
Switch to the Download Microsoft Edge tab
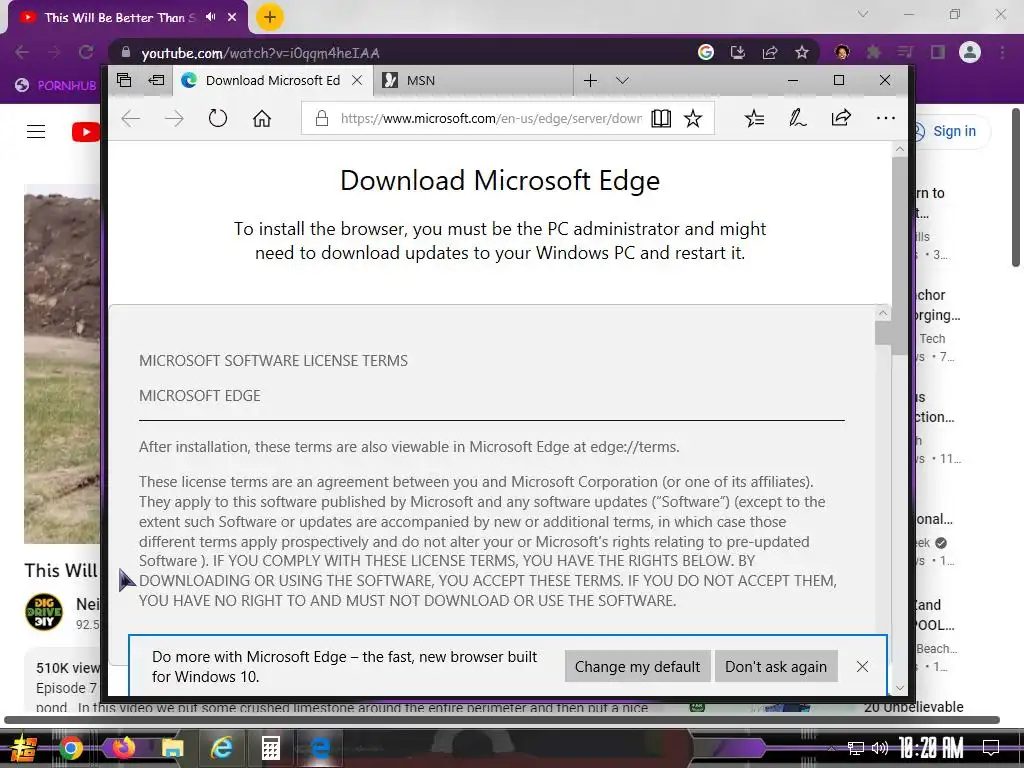[x=272, y=80]
